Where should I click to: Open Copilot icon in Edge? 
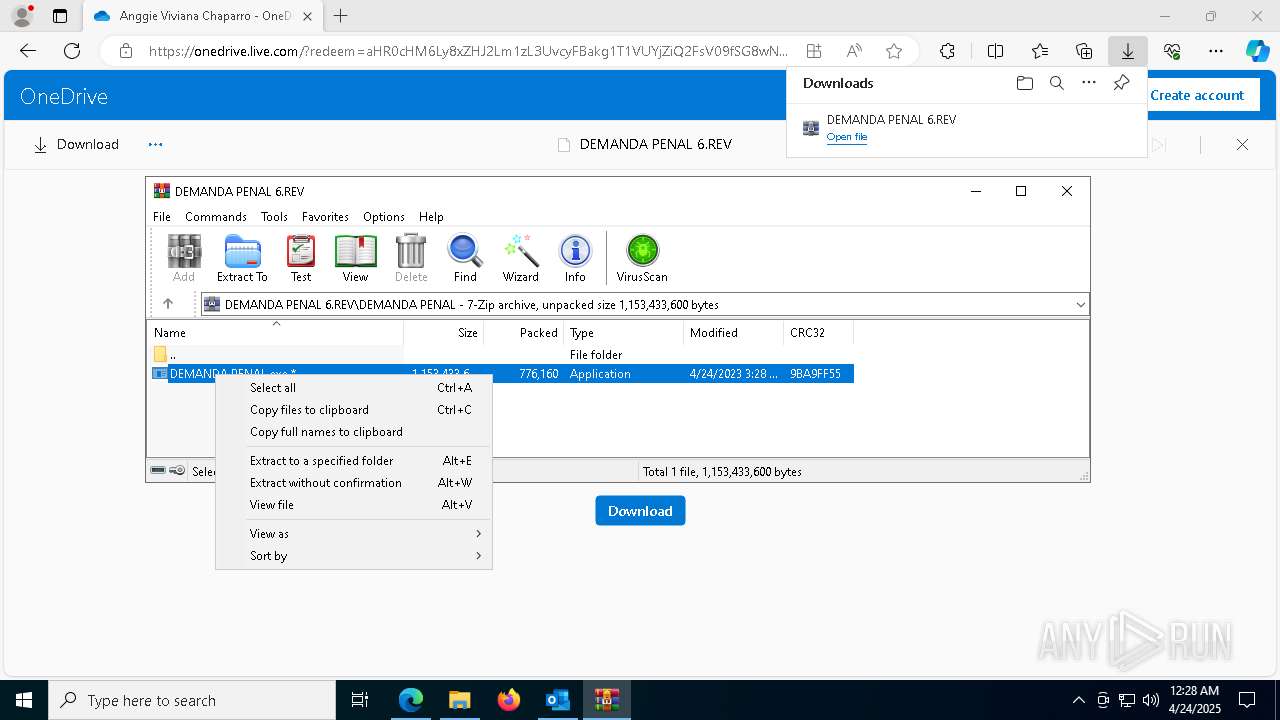(x=1257, y=51)
